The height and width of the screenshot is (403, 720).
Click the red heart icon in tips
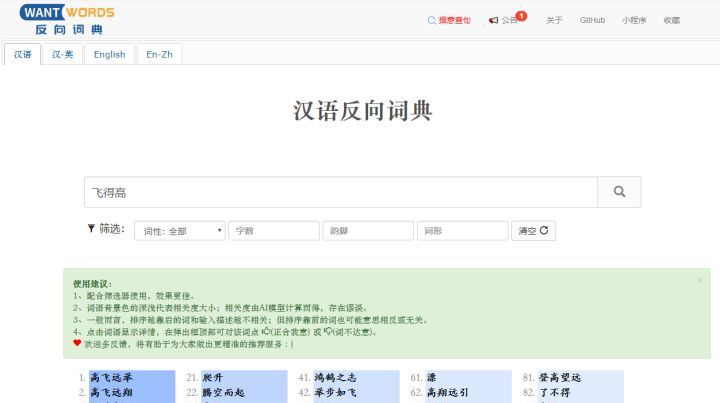point(77,343)
